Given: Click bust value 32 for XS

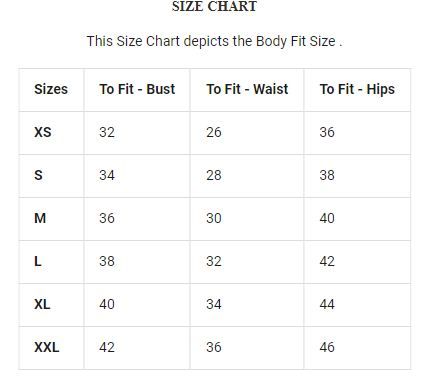Looking at the screenshot, I should pyautogui.click(x=107, y=132).
